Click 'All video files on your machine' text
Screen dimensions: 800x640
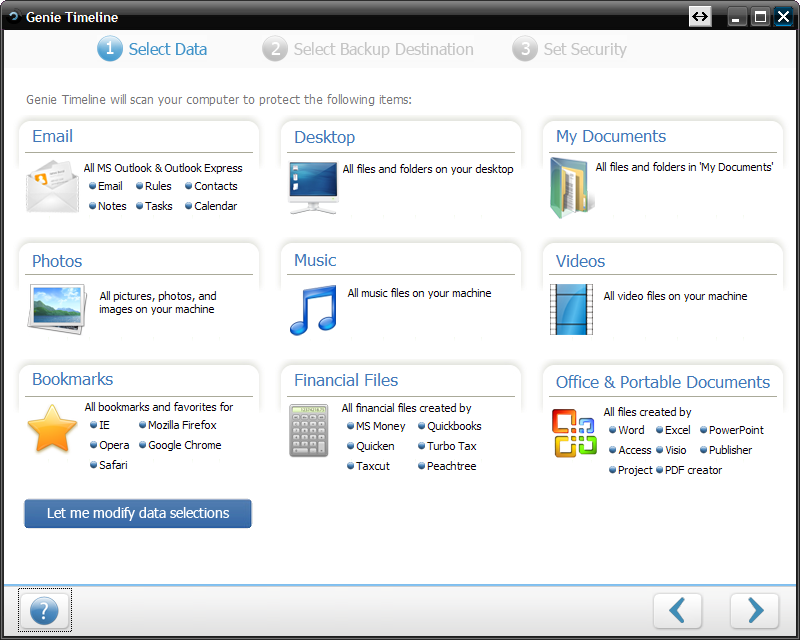point(675,296)
